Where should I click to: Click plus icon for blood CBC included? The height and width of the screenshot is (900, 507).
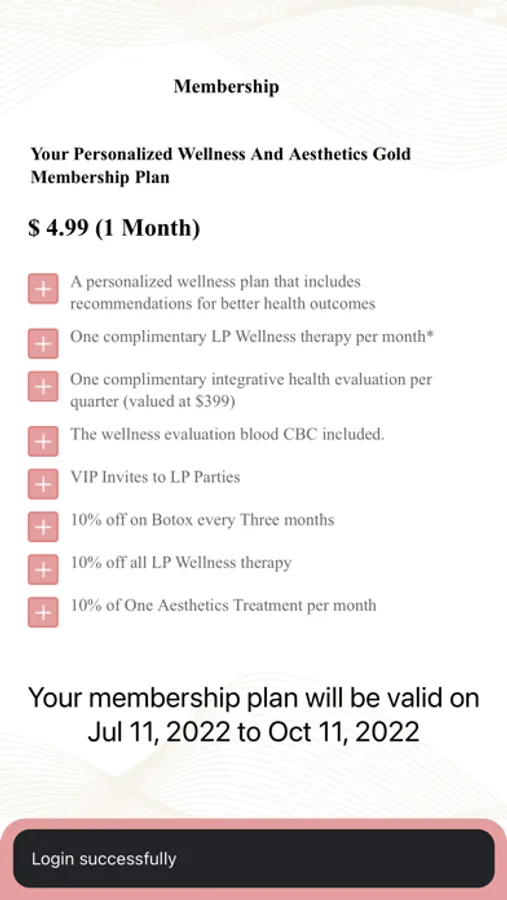point(43,441)
